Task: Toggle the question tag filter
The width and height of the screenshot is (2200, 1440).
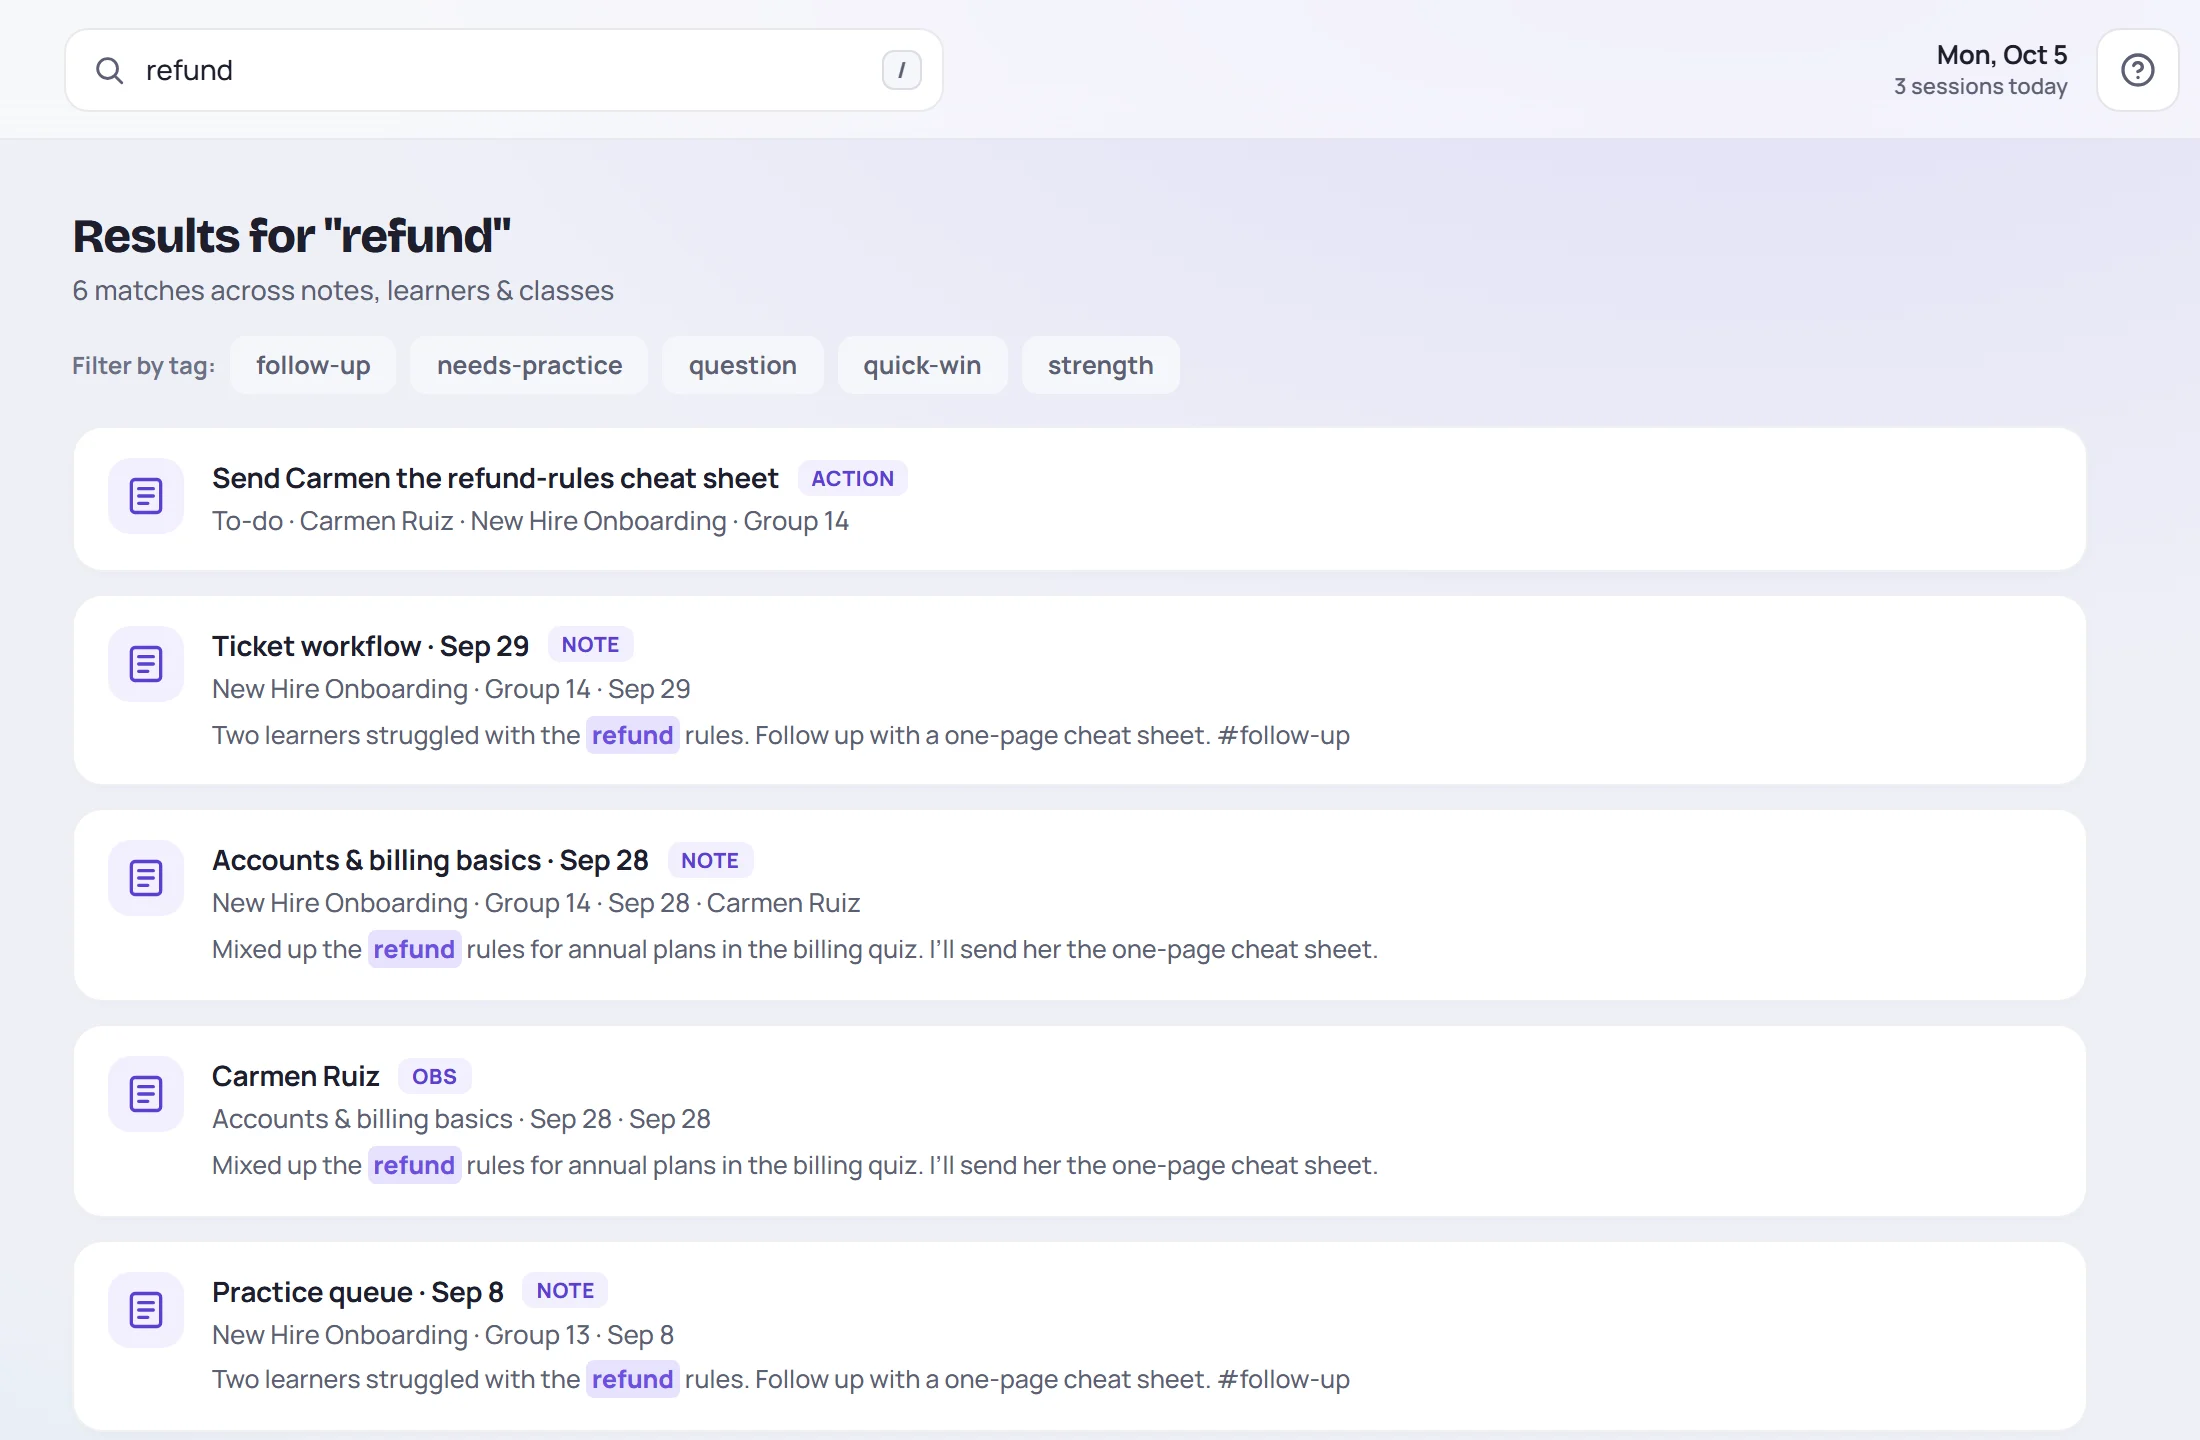Action: coord(742,365)
